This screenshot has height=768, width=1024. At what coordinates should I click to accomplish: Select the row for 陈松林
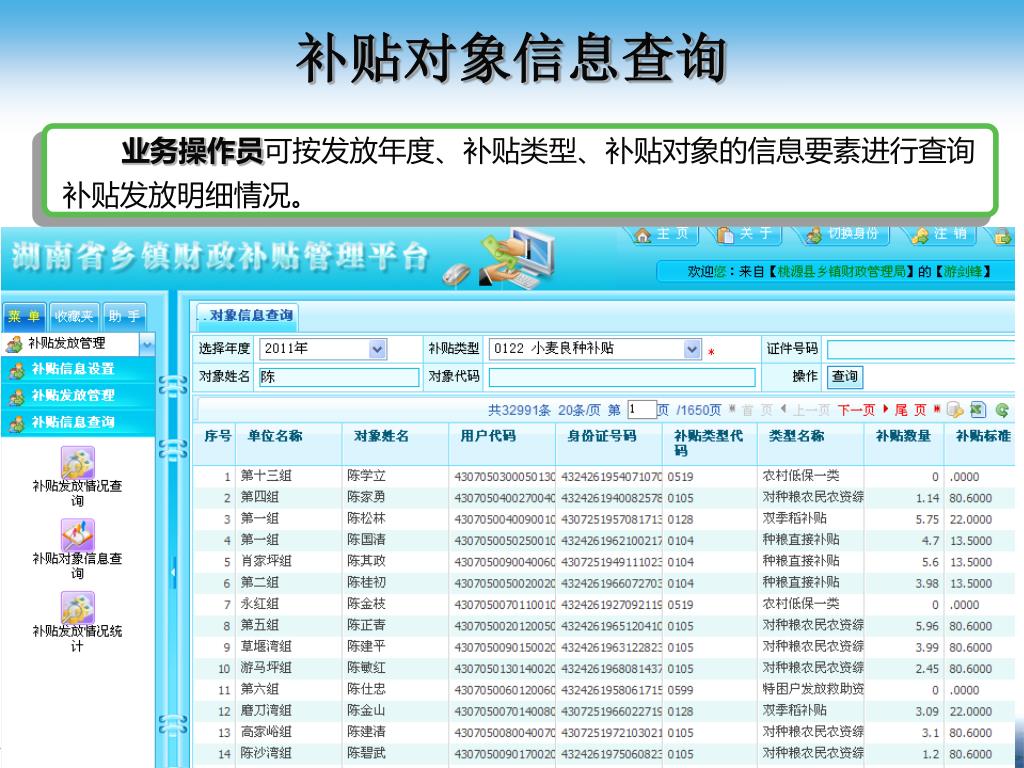click(x=604, y=519)
